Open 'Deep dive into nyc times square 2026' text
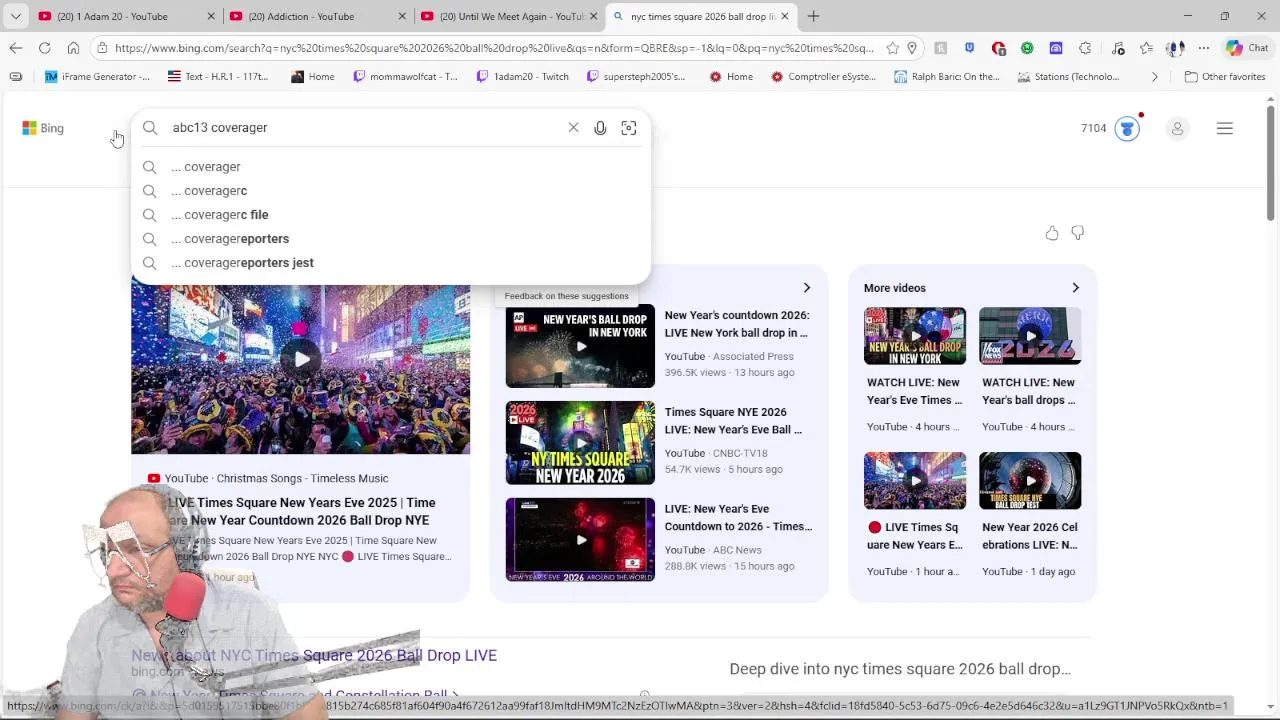The image size is (1280, 720). (x=900, y=669)
